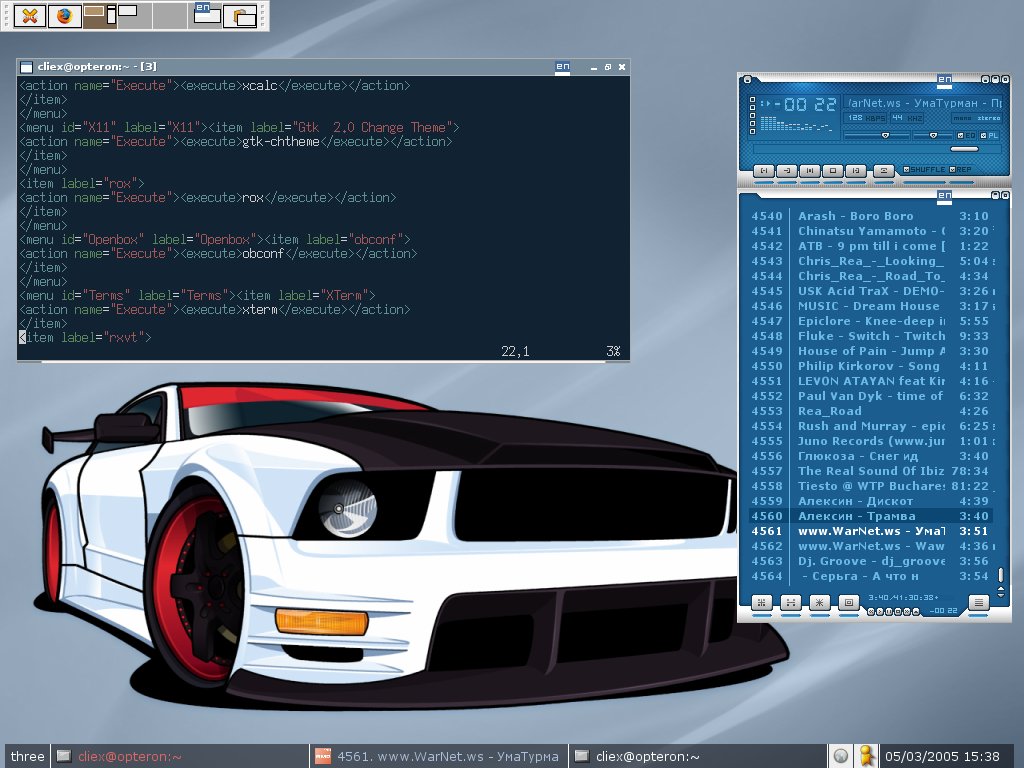Click the round system tray icon in taskbar
The width and height of the screenshot is (1024, 768).
(840, 756)
